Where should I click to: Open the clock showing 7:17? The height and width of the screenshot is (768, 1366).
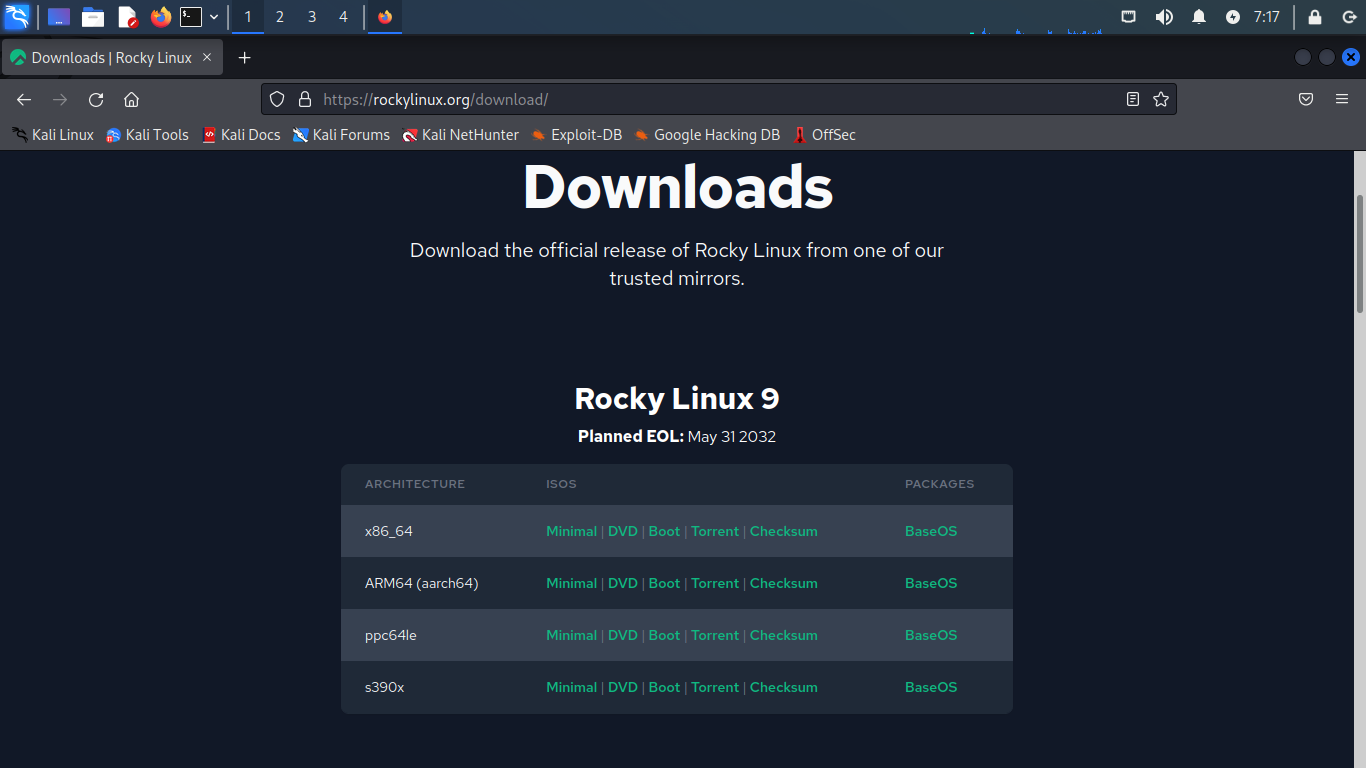(x=1267, y=17)
